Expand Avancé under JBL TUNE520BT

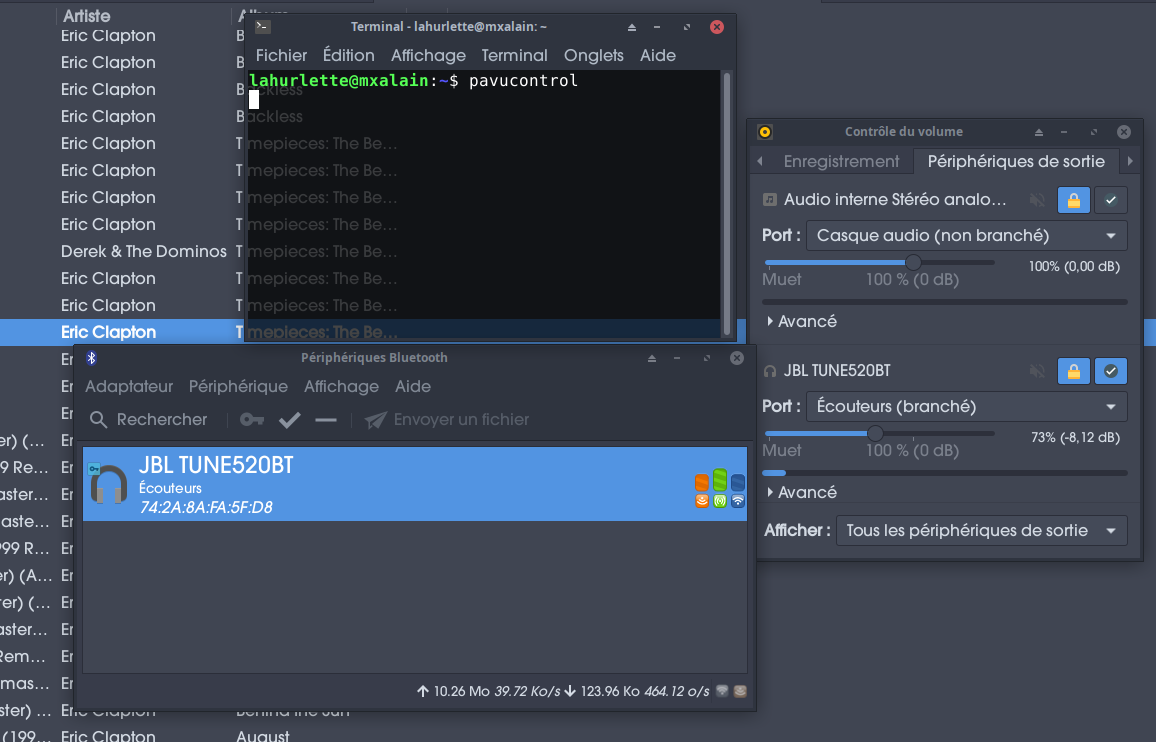801,493
